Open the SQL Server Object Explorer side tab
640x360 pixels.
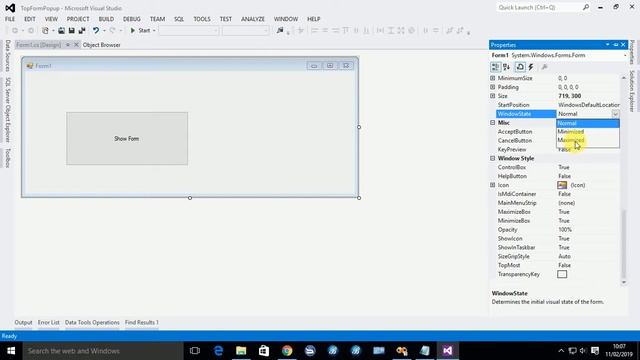click(x=7, y=110)
